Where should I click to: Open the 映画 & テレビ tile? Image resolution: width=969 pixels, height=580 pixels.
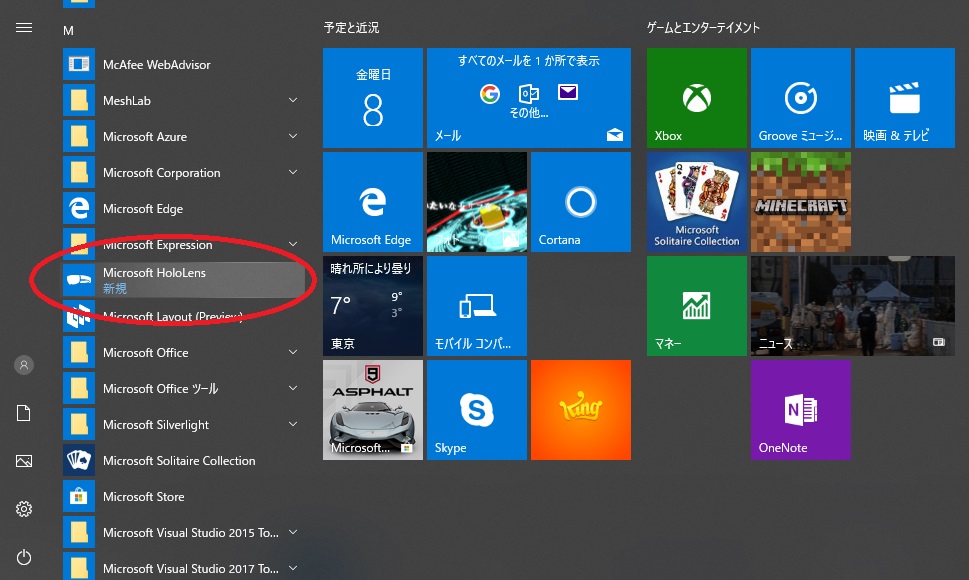tap(904, 97)
